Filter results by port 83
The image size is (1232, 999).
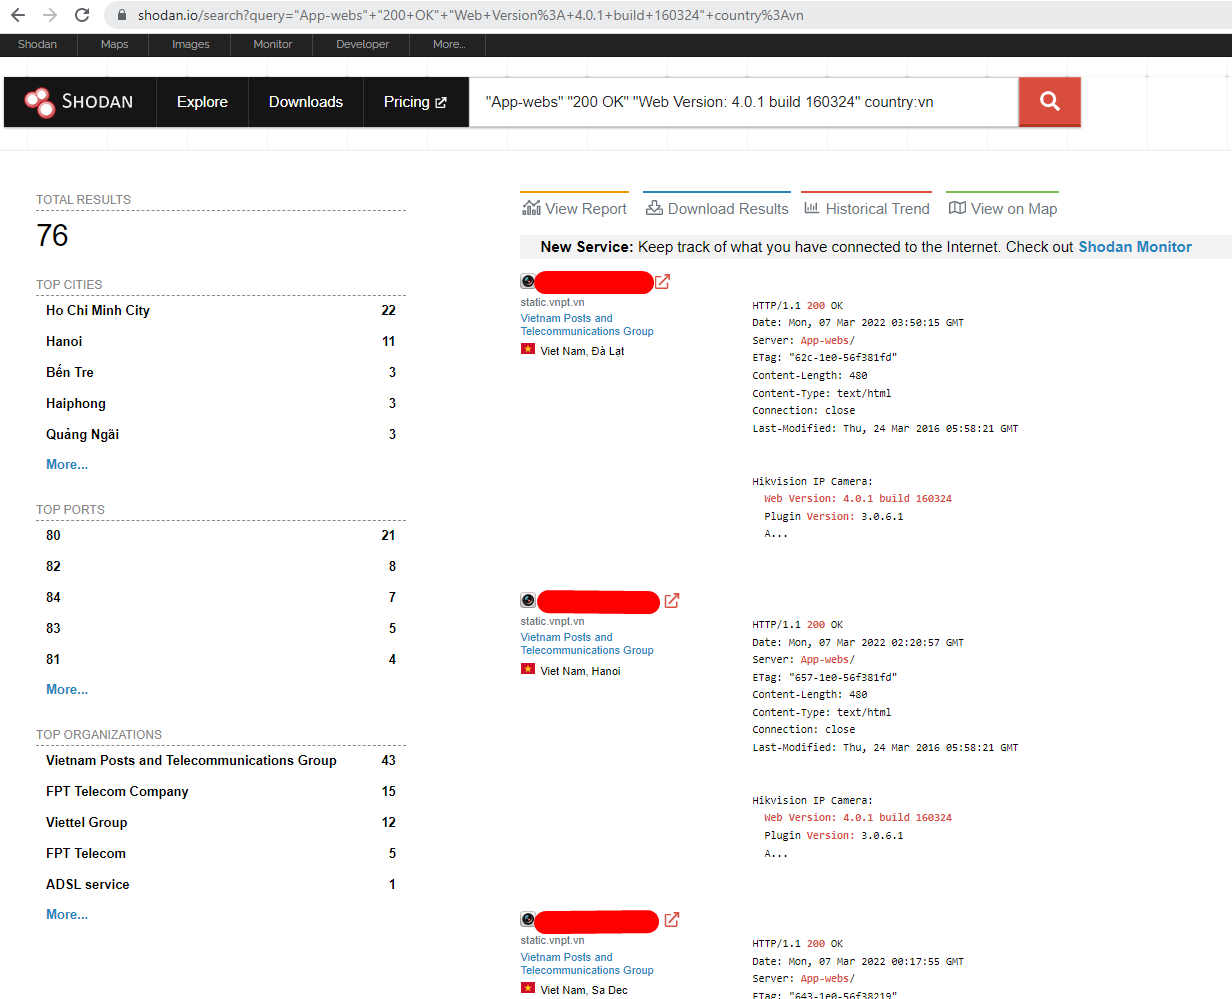tap(53, 628)
